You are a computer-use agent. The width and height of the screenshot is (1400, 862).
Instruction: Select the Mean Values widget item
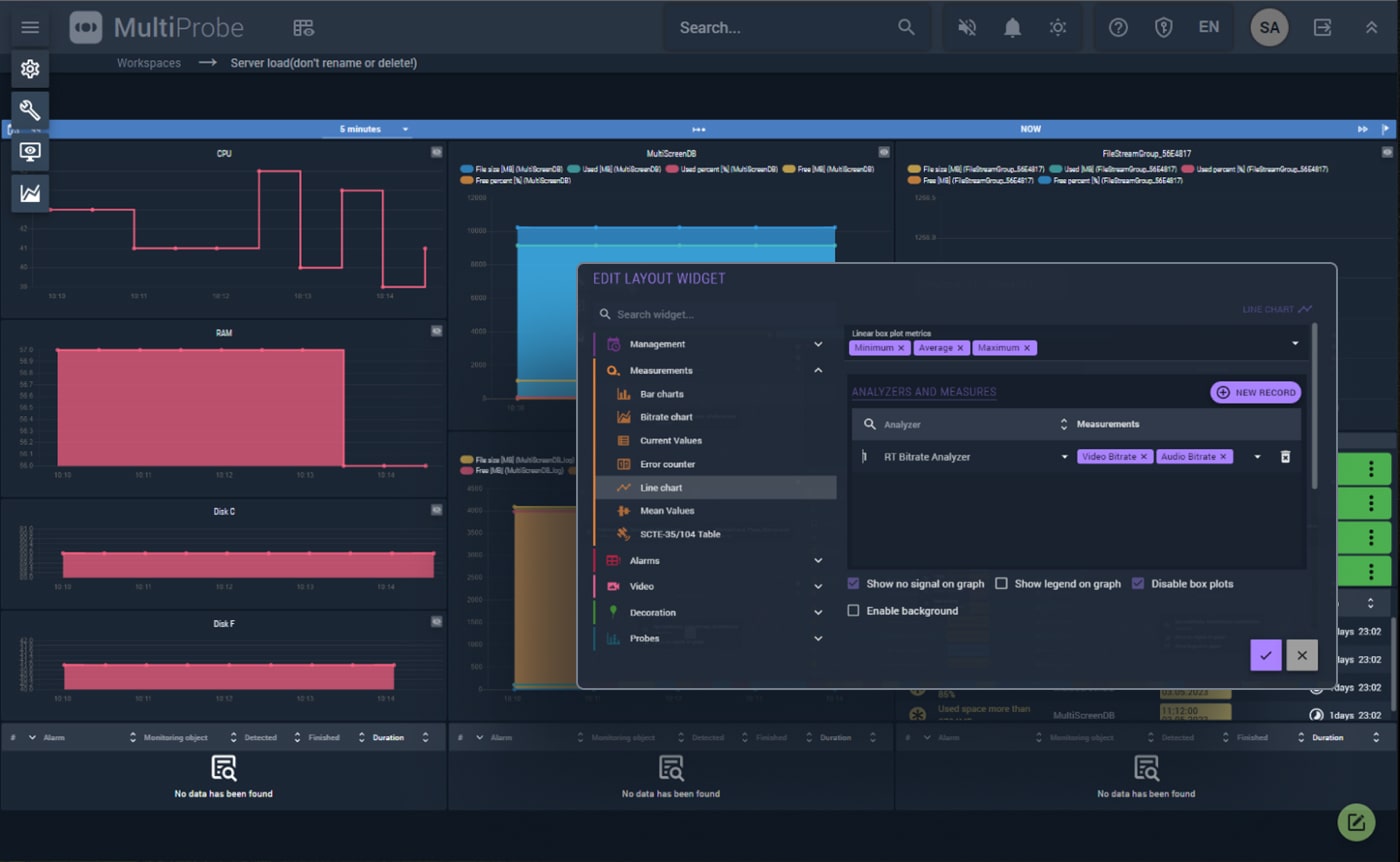click(666, 511)
